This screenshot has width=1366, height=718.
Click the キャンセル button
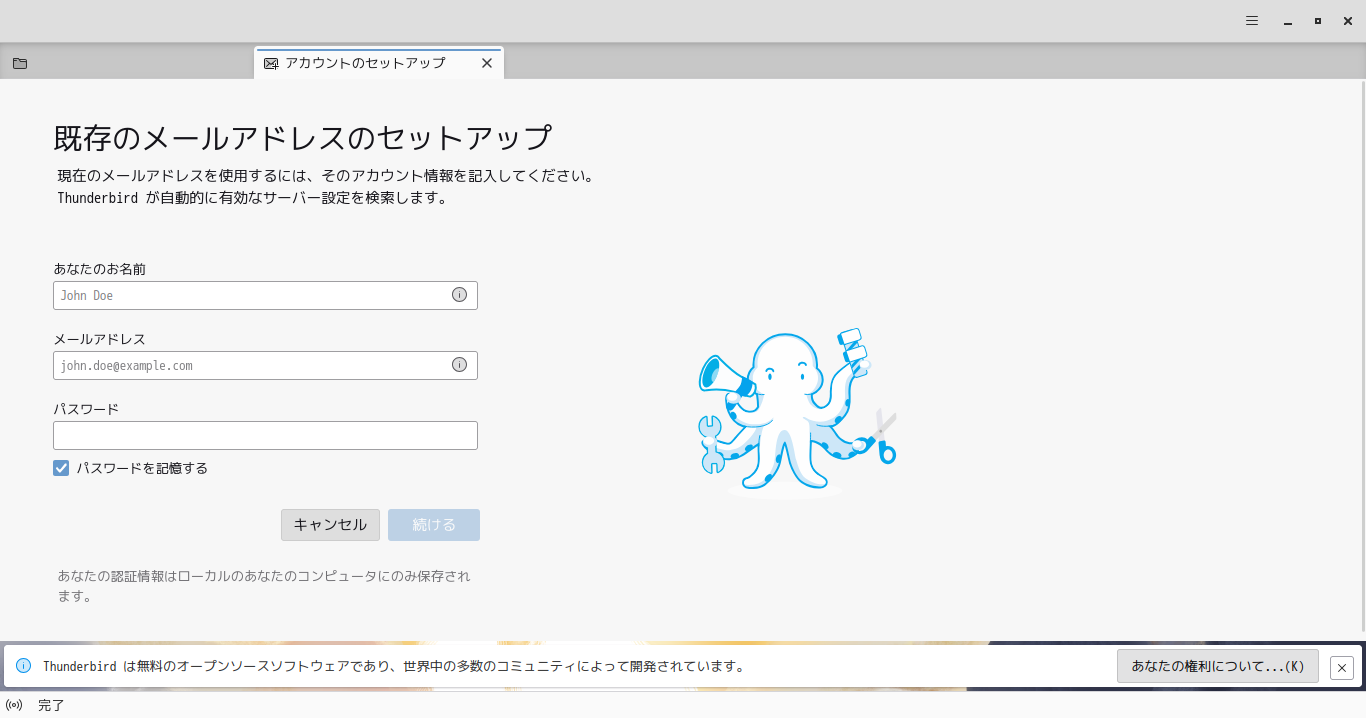tap(330, 525)
